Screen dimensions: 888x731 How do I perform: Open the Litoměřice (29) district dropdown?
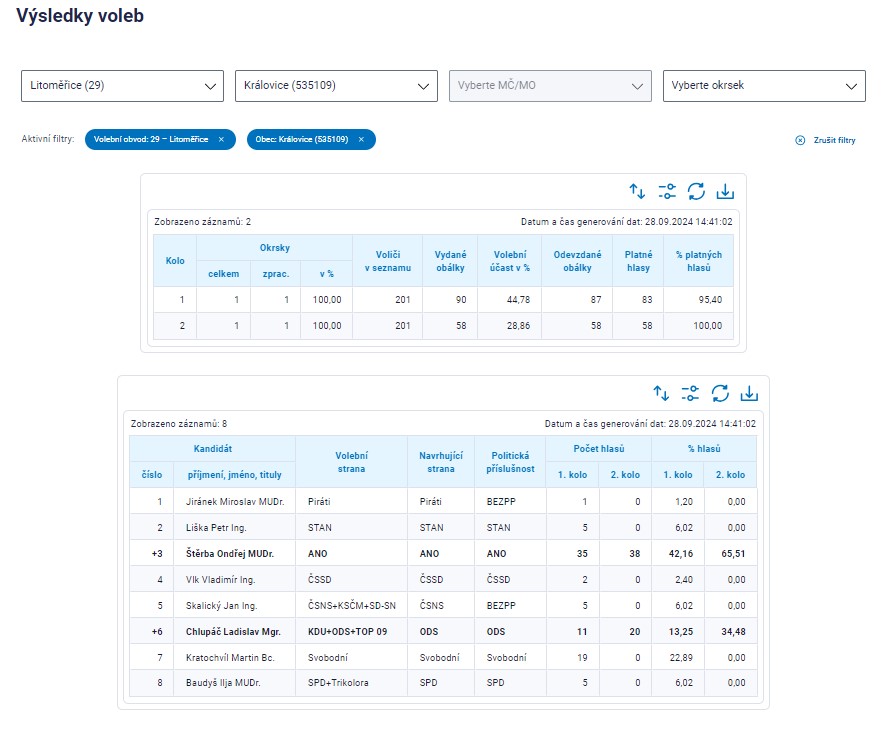[x=122, y=86]
